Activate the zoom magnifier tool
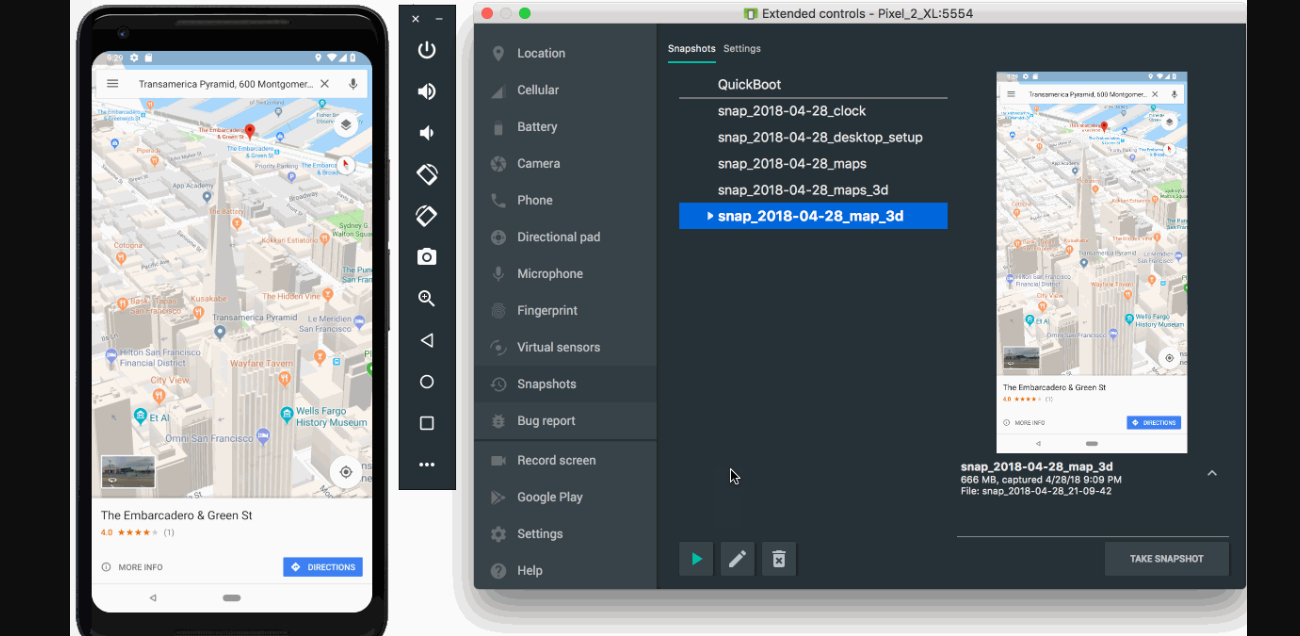This screenshot has height=636, width=1300. 427,298
